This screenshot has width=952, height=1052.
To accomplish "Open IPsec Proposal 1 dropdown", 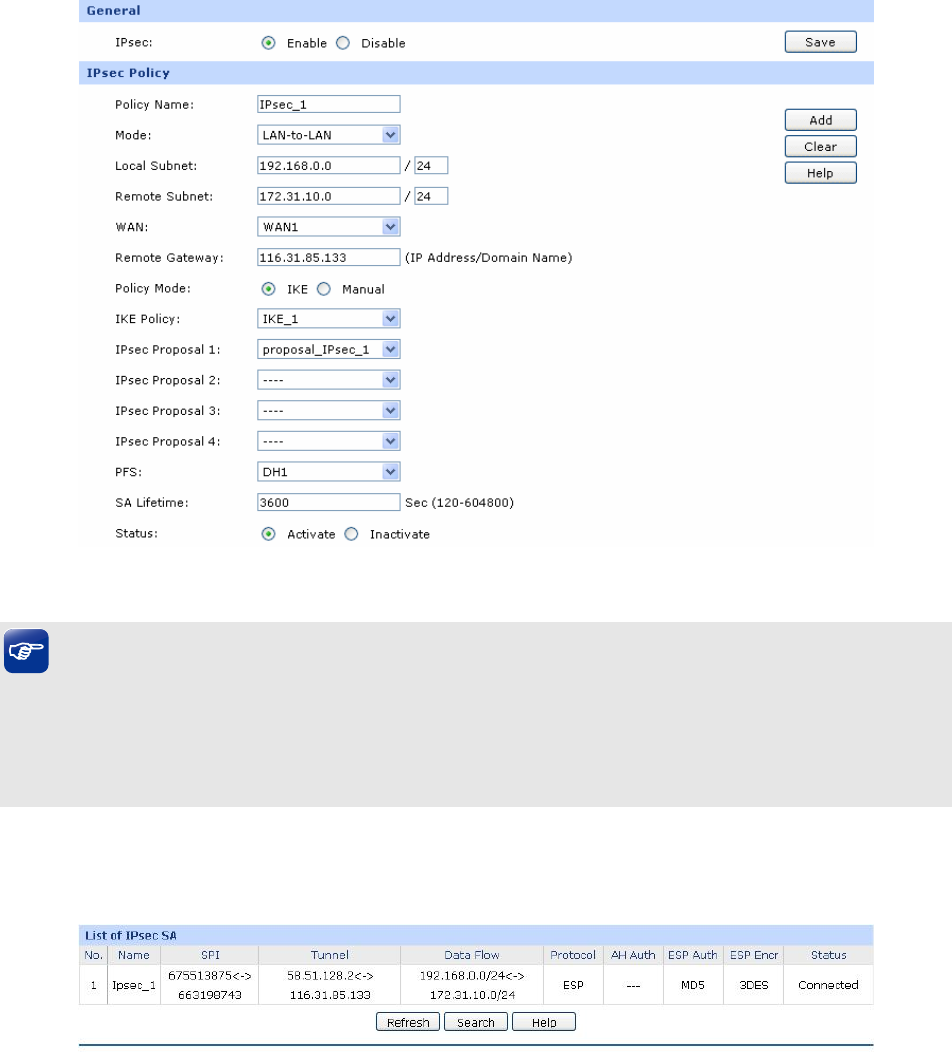I will point(328,349).
